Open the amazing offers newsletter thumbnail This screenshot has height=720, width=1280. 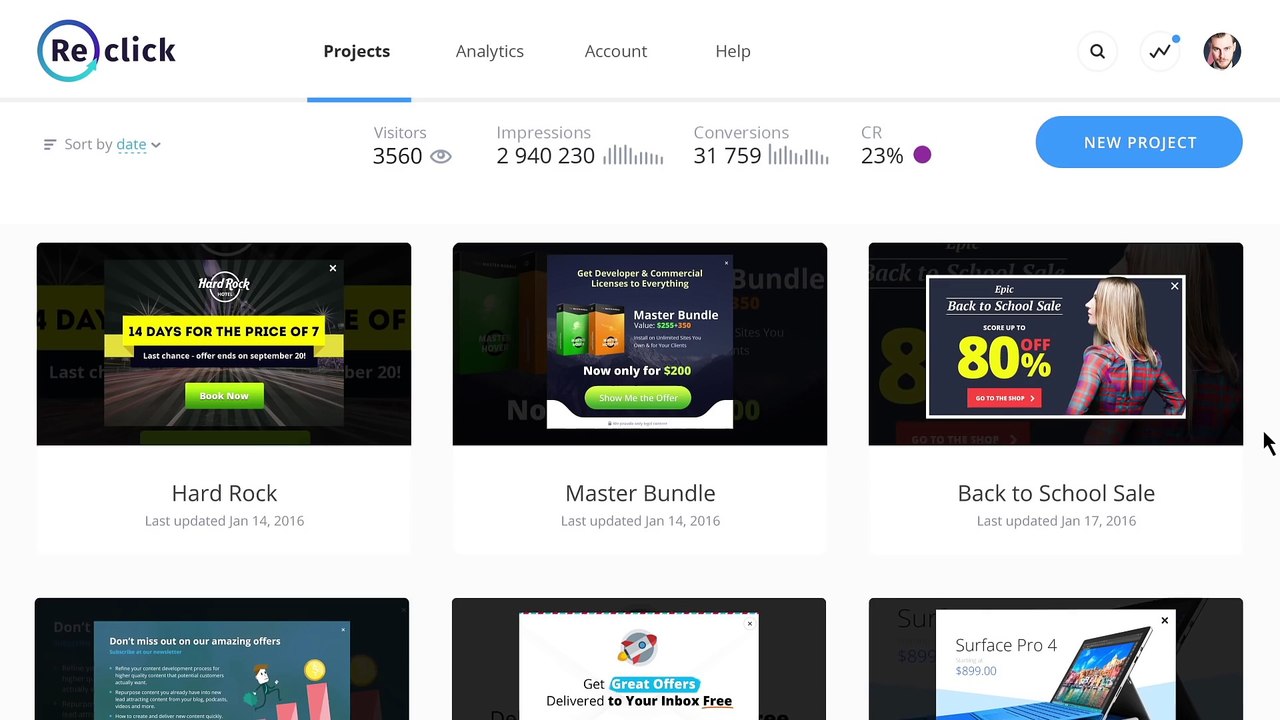[x=222, y=659]
